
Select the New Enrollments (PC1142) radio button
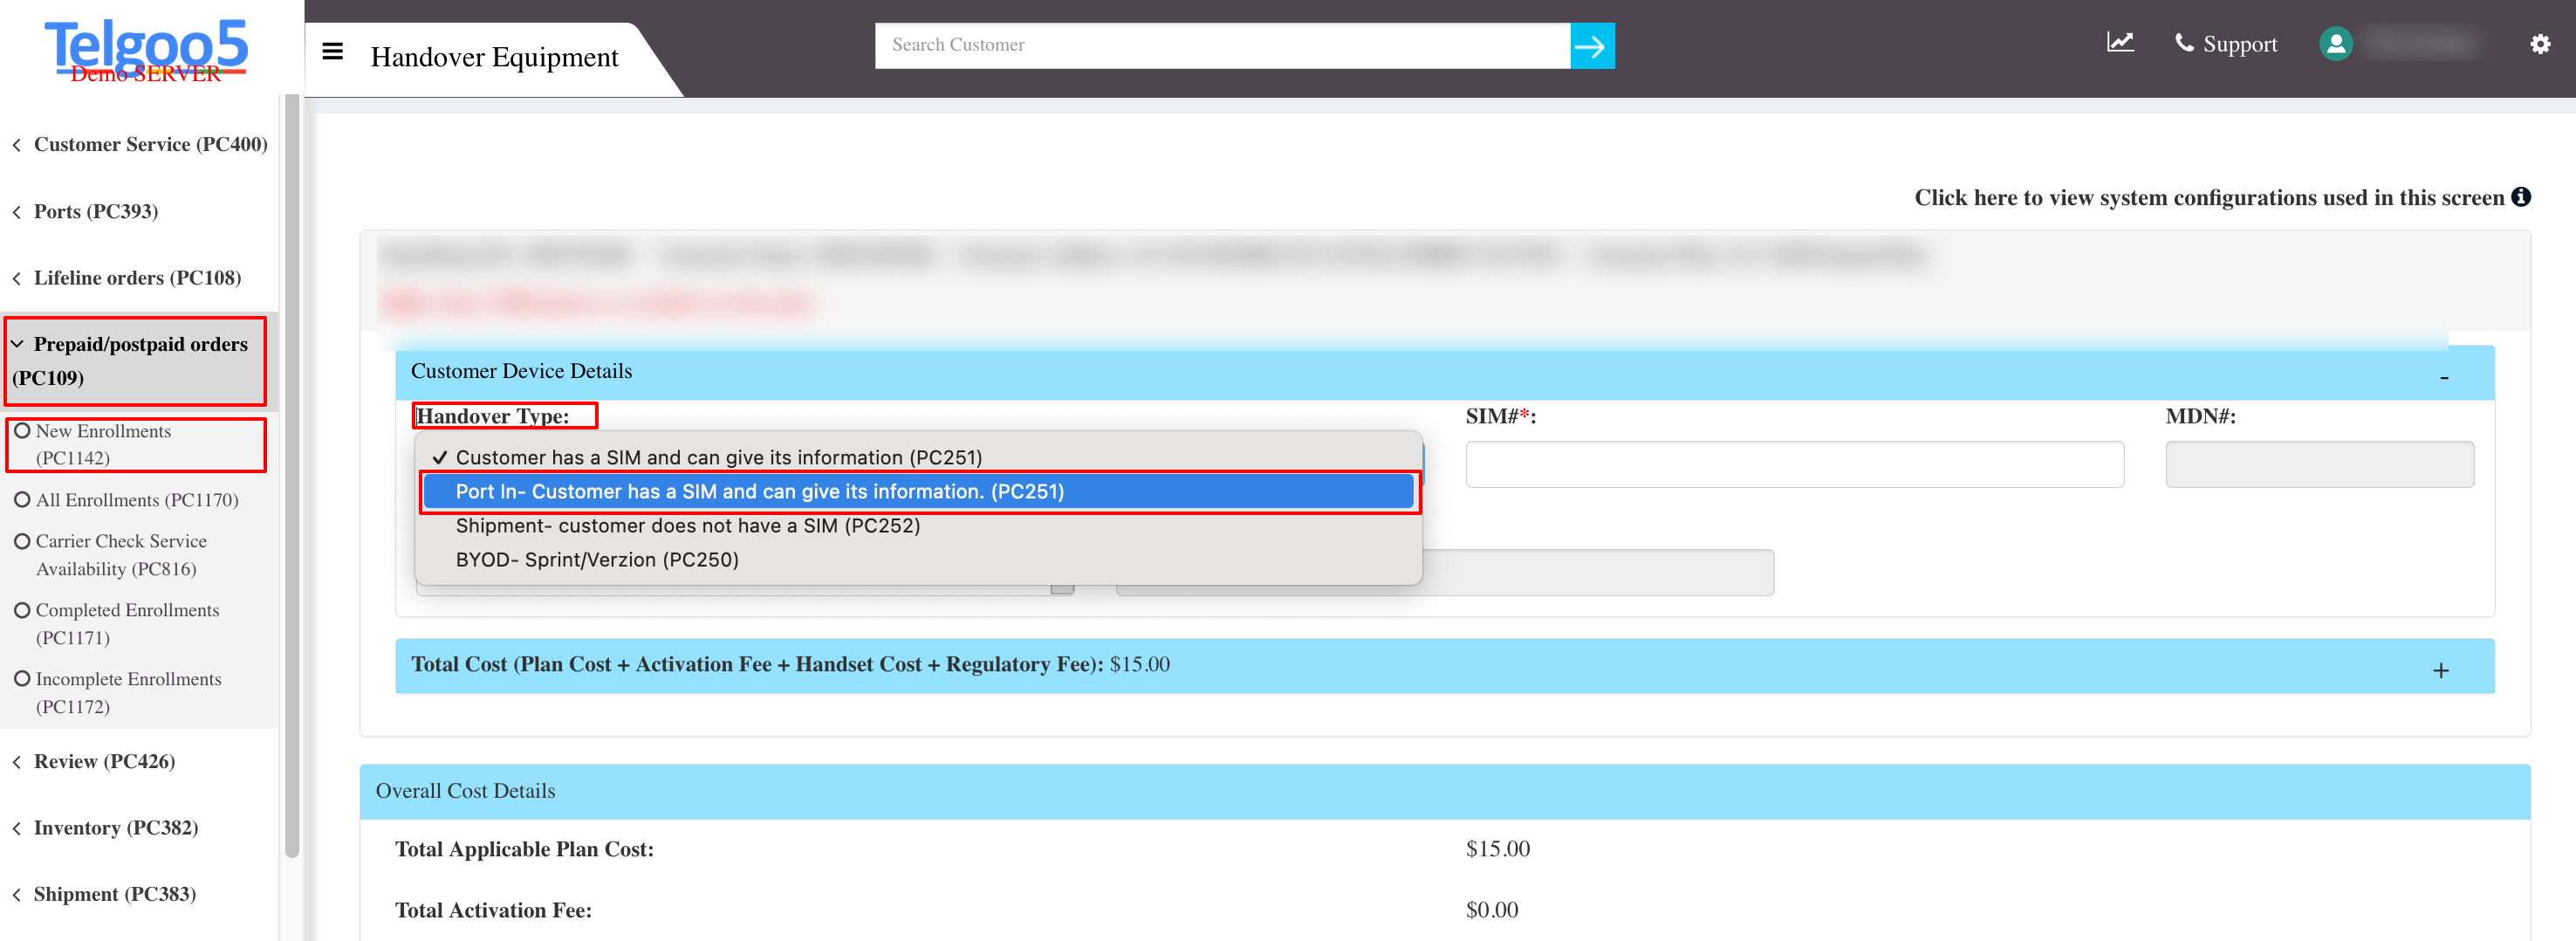(x=22, y=430)
